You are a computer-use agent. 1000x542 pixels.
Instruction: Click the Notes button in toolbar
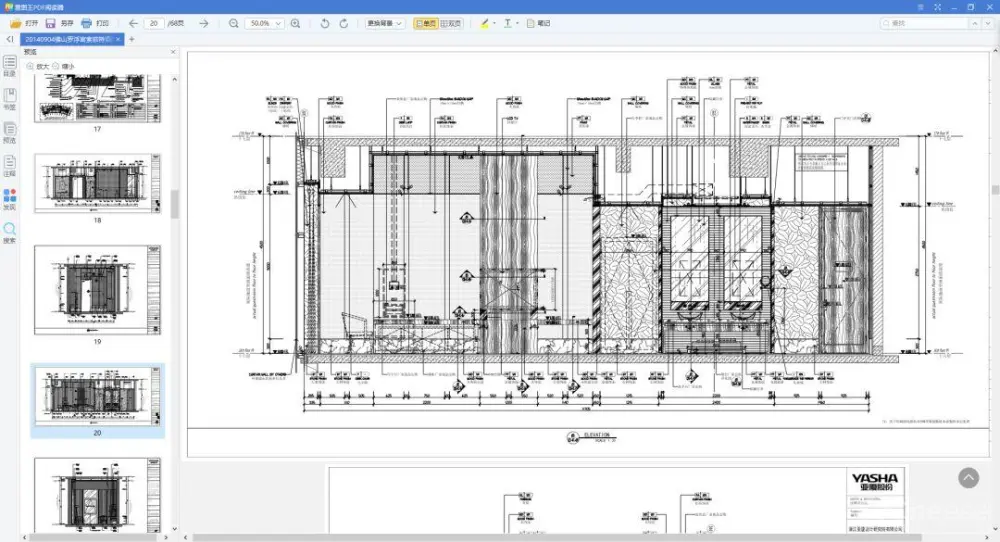(x=539, y=23)
